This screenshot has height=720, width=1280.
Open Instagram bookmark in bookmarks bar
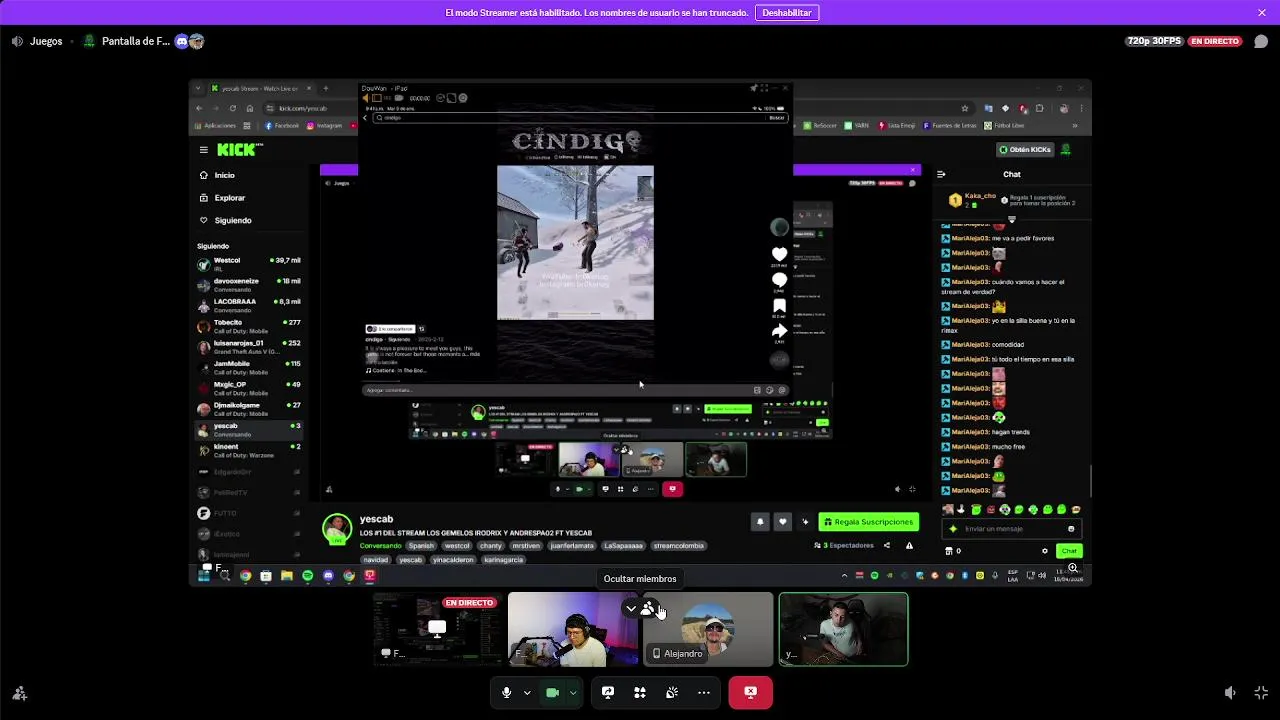[x=324, y=126]
